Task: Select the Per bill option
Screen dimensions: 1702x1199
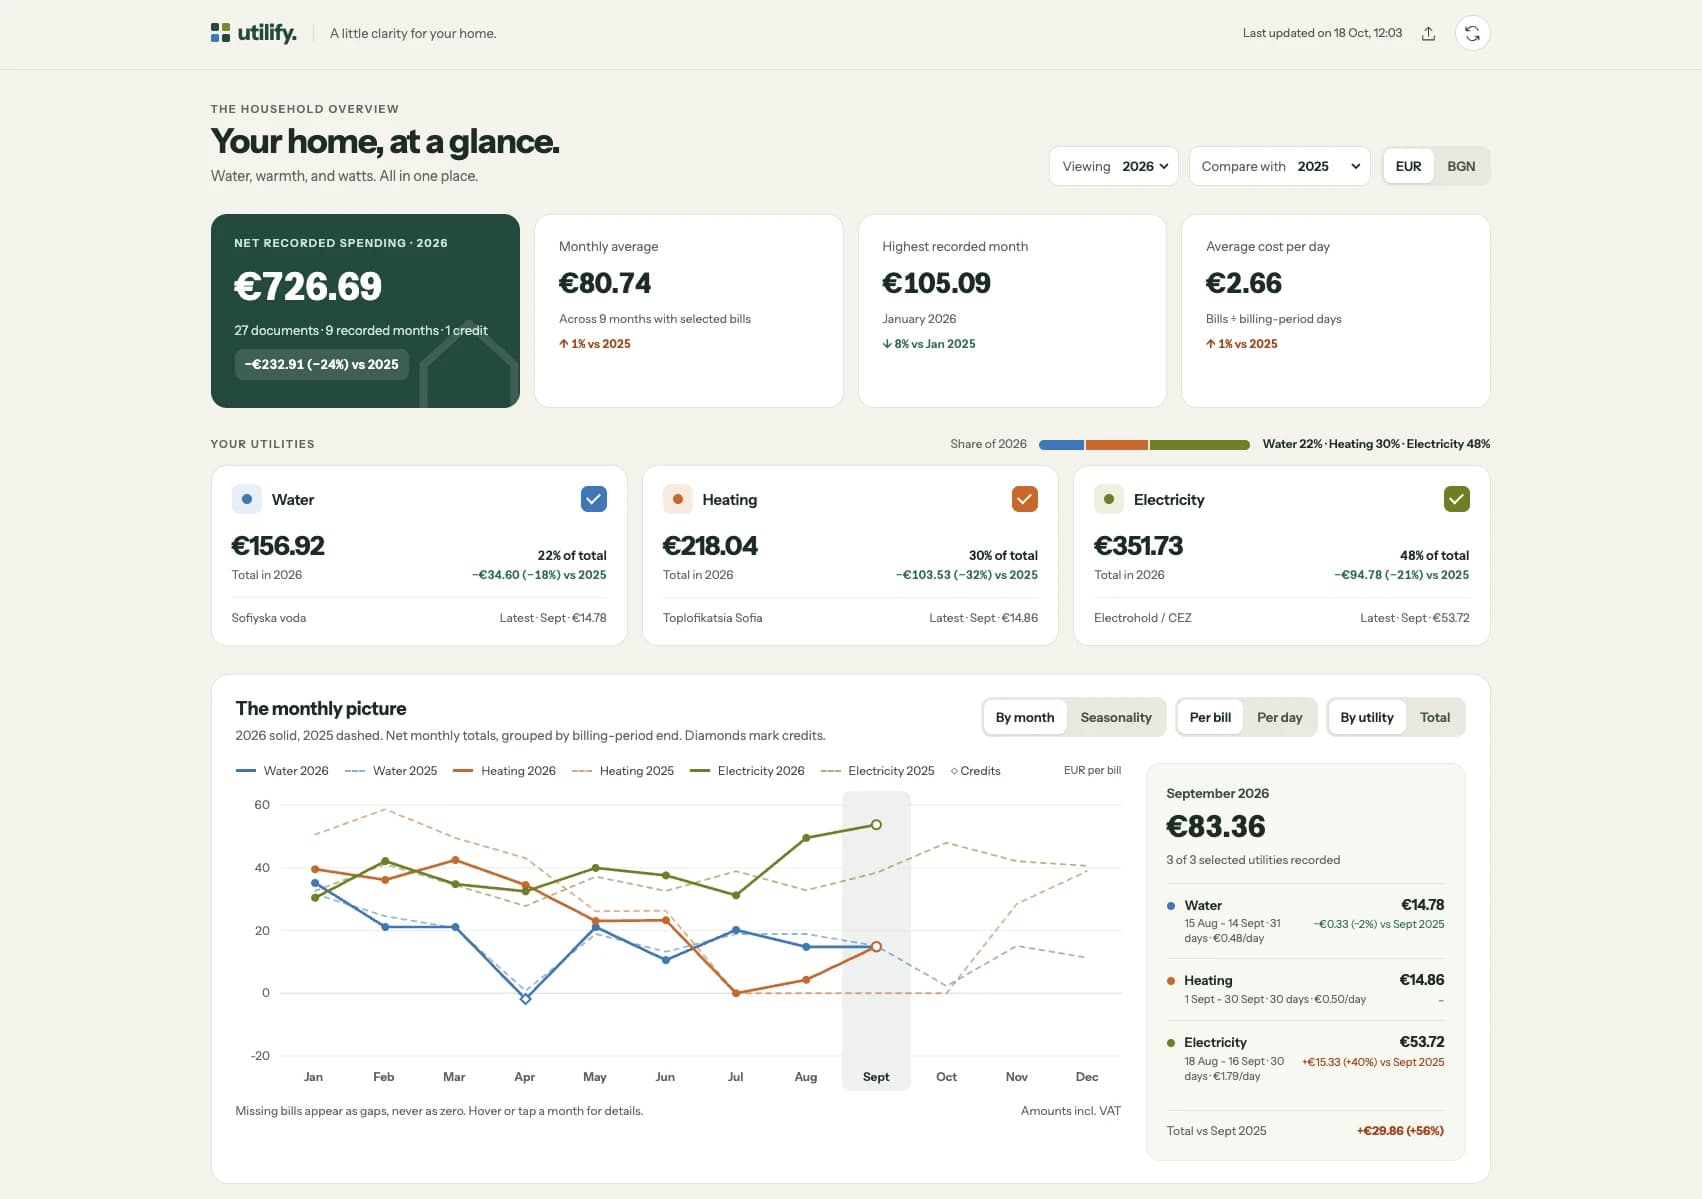Action: (1210, 717)
